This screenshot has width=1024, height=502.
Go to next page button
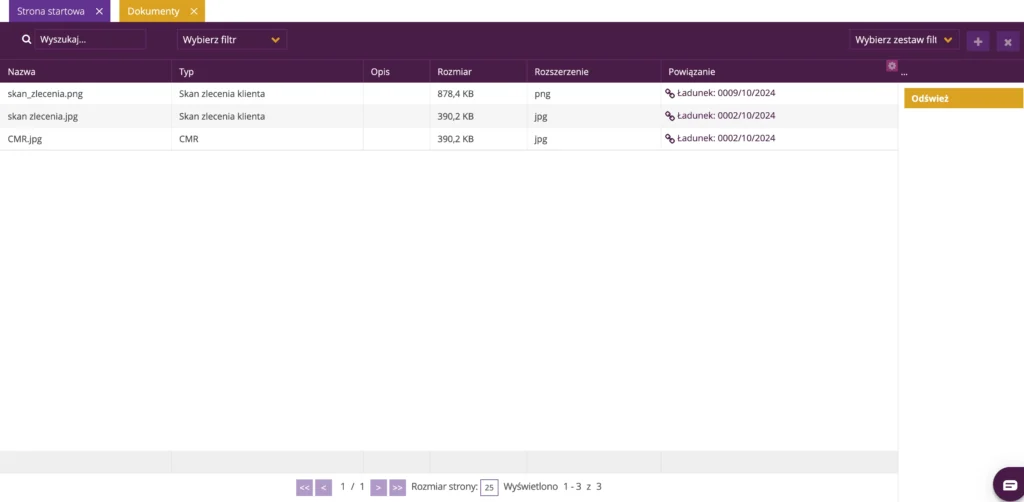point(379,488)
